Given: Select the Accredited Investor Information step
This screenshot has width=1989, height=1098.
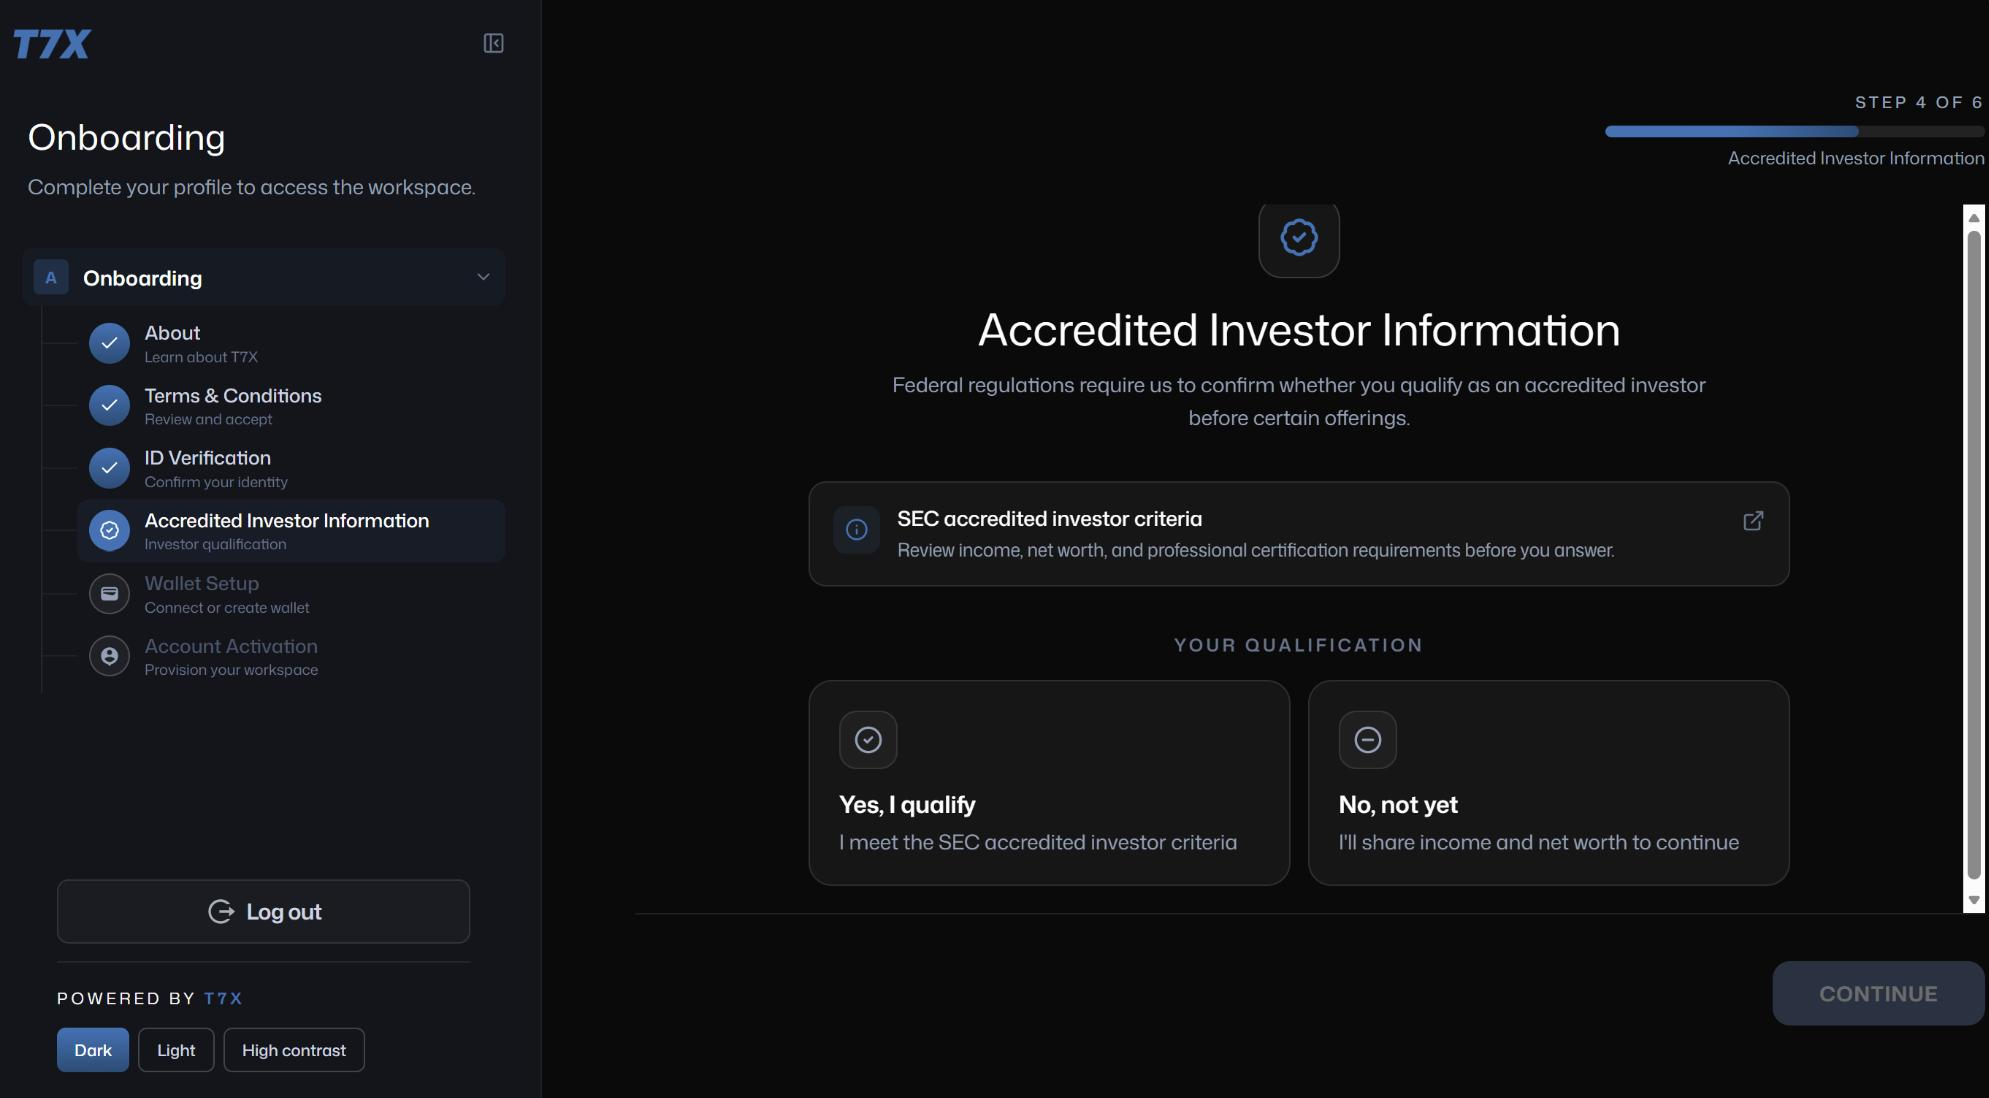Looking at the screenshot, I should point(291,531).
